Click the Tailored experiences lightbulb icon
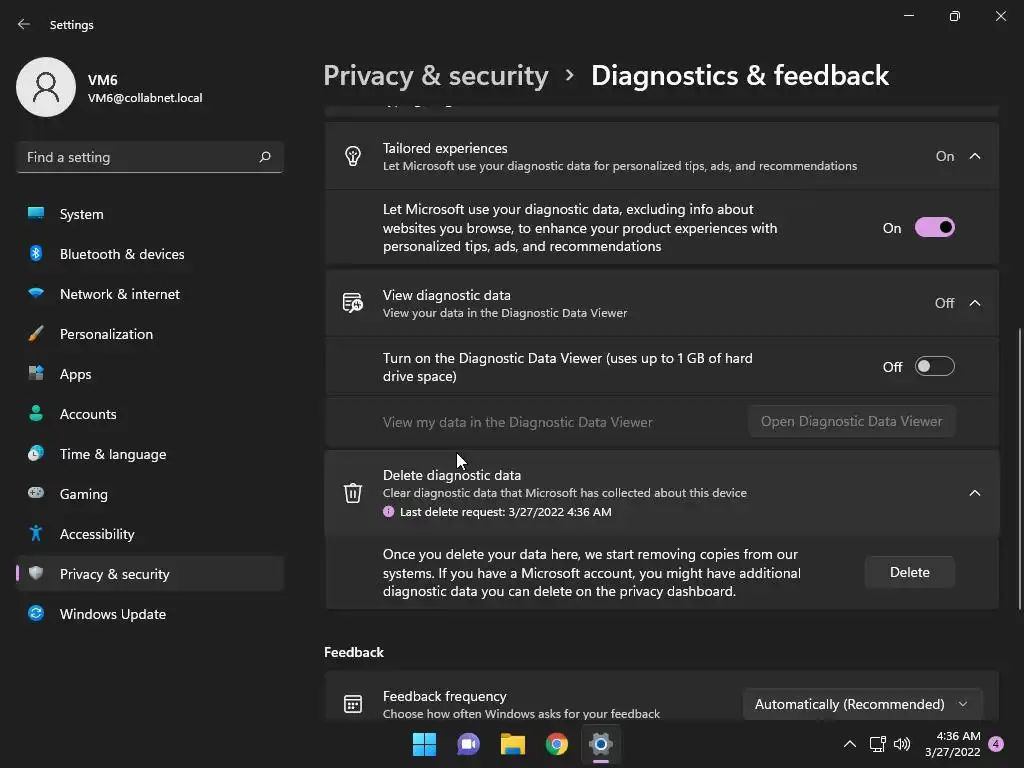The width and height of the screenshot is (1024, 768). pyautogui.click(x=352, y=156)
